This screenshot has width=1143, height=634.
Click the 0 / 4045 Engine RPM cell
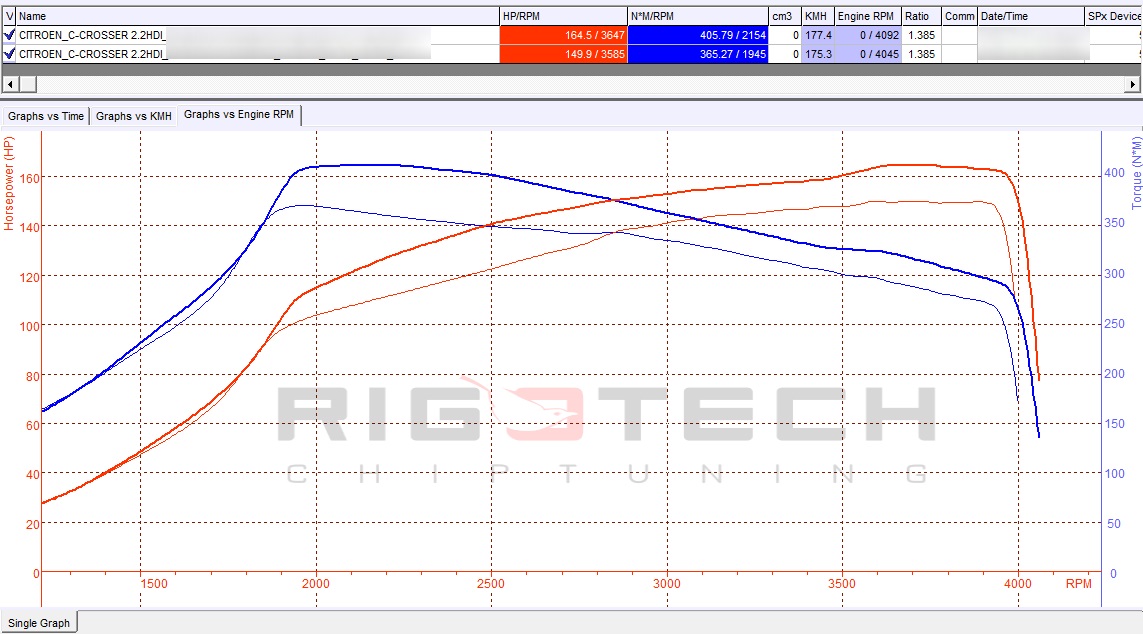pyautogui.click(x=868, y=54)
